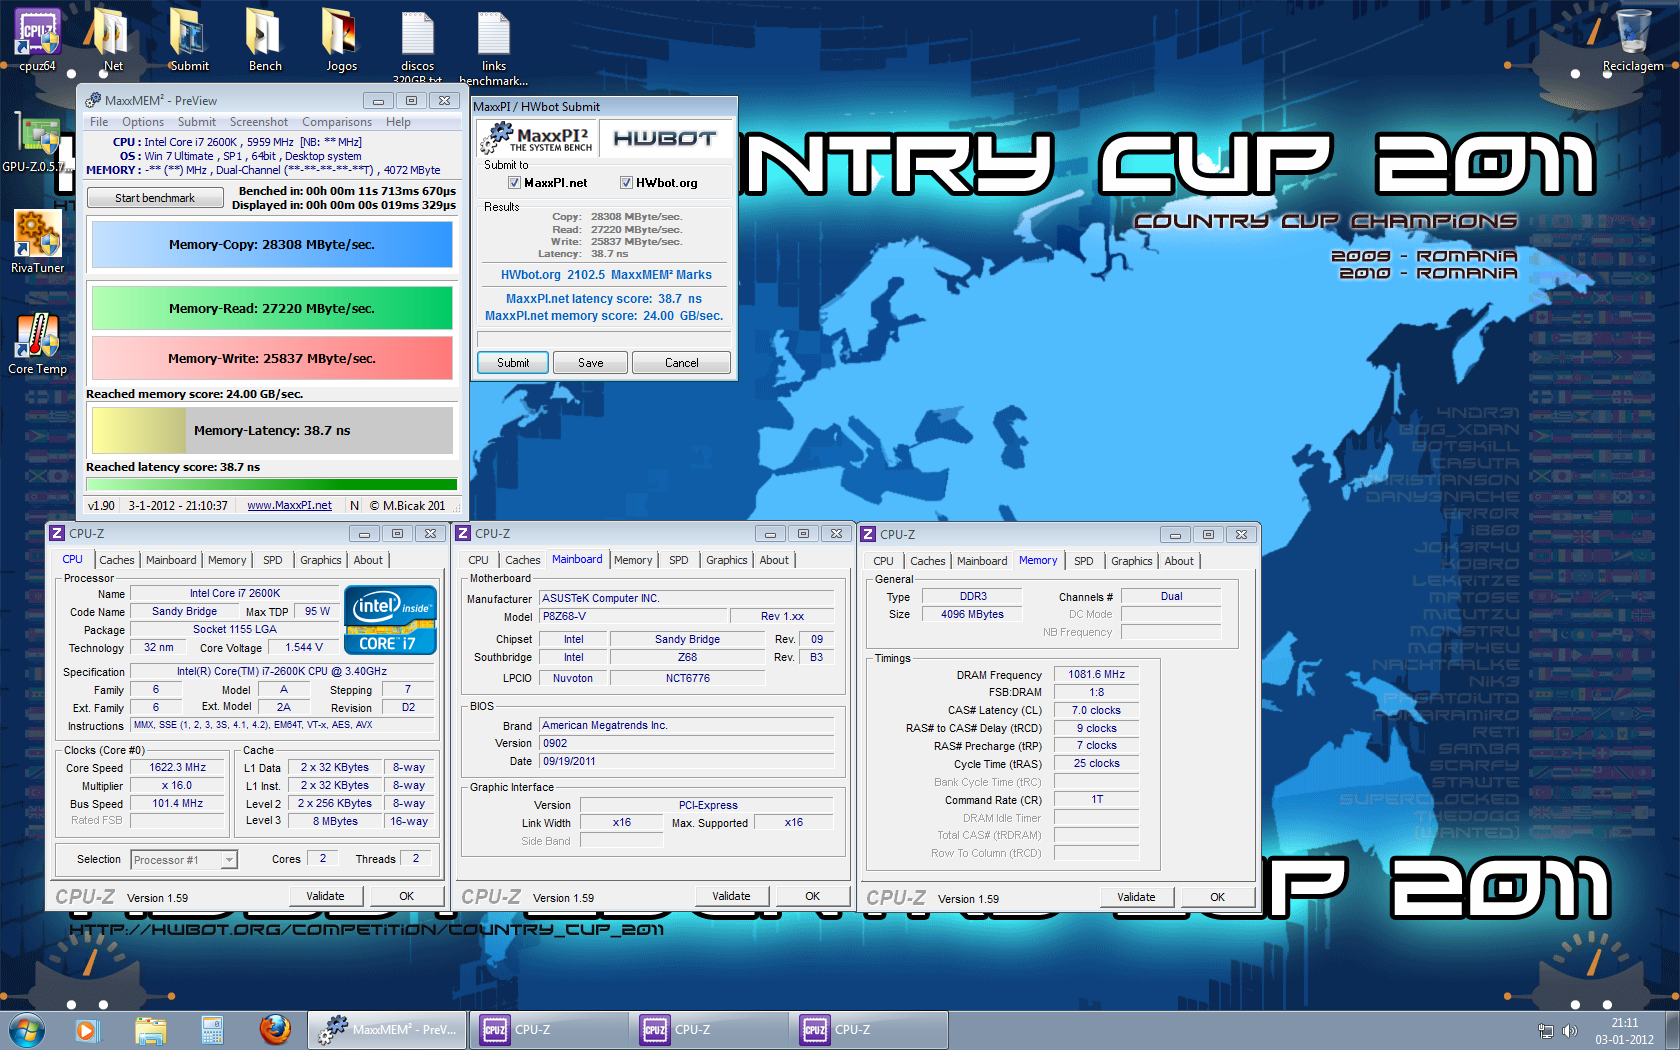
Task: Click the MaxxPI² system bench logo
Action: (x=537, y=138)
